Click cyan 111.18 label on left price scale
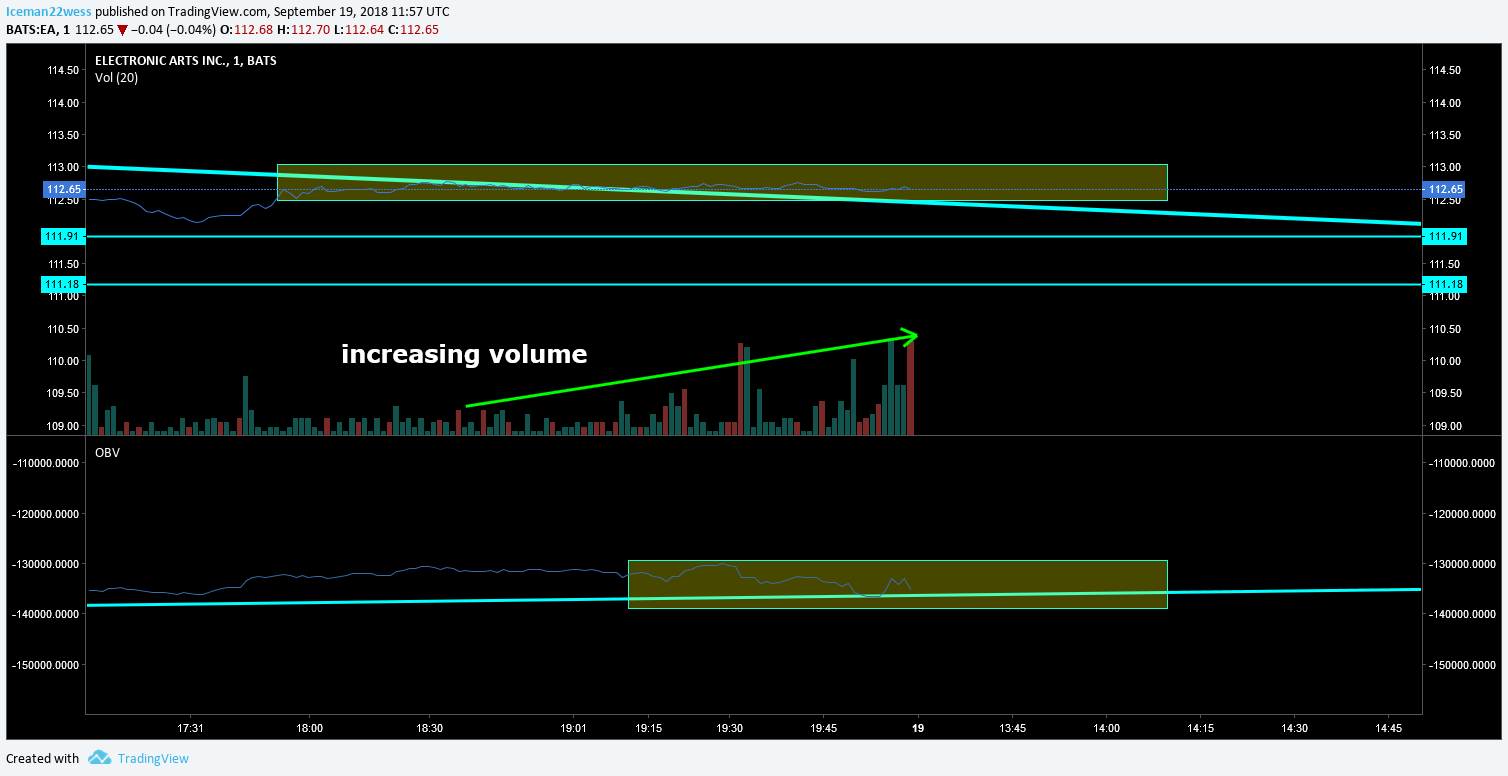The width and height of the screenshot is (1508, 776). [x=63, y=285]
